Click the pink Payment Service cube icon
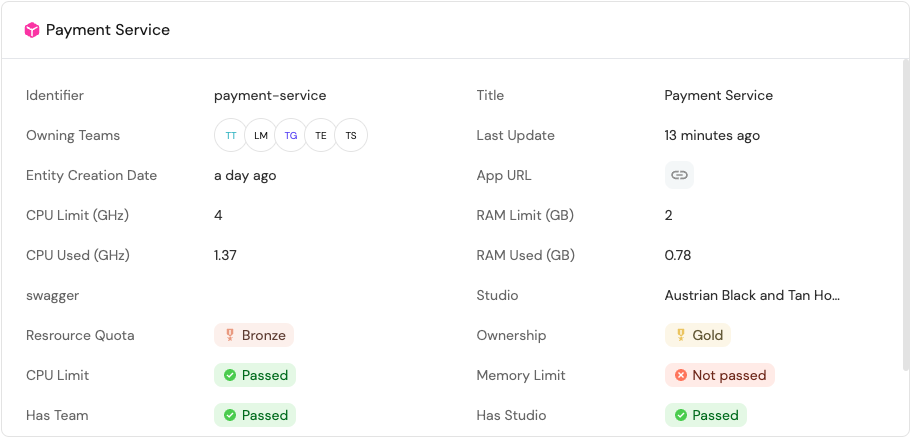This screenshot has height=438, width=911. [x=32, y=30]
